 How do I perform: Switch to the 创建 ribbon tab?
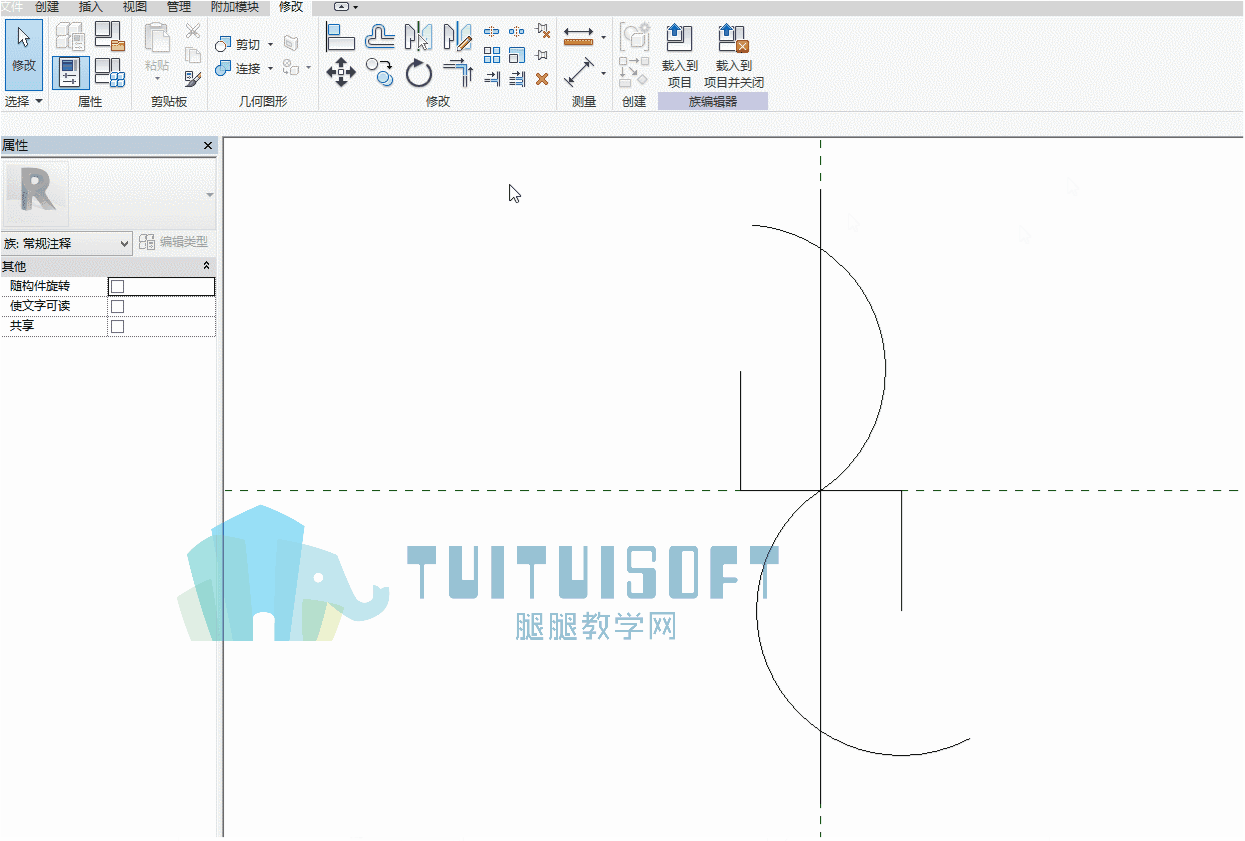[47, 7]
